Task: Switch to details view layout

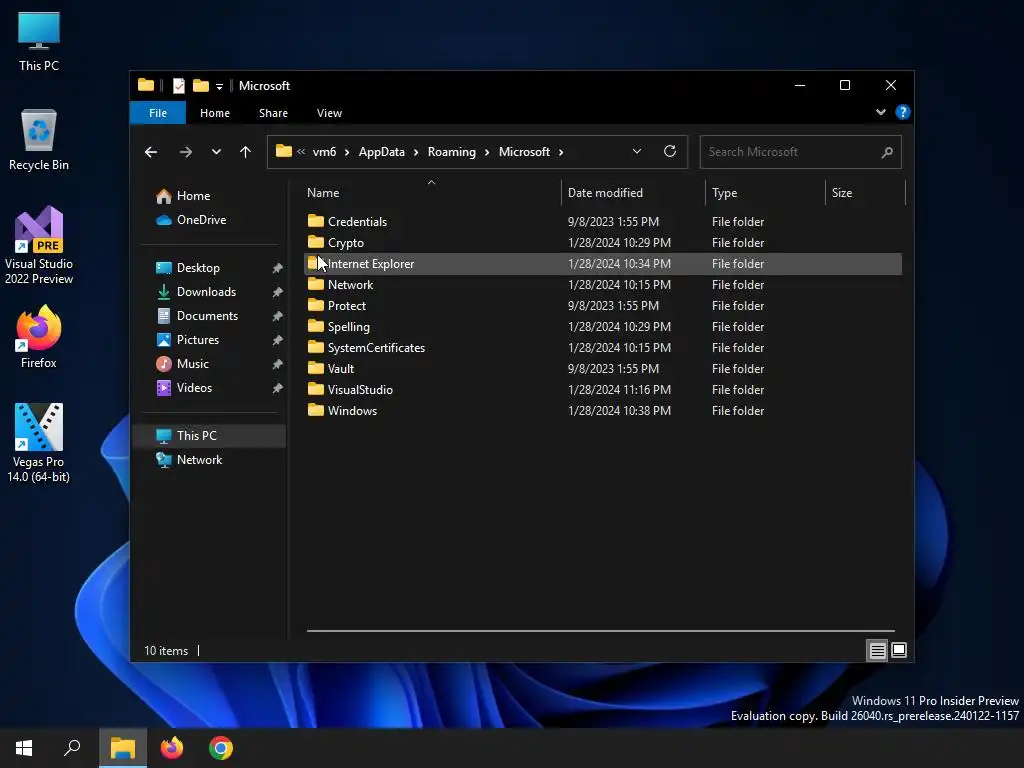Action: pyautogui.click(x=877, y=650)
